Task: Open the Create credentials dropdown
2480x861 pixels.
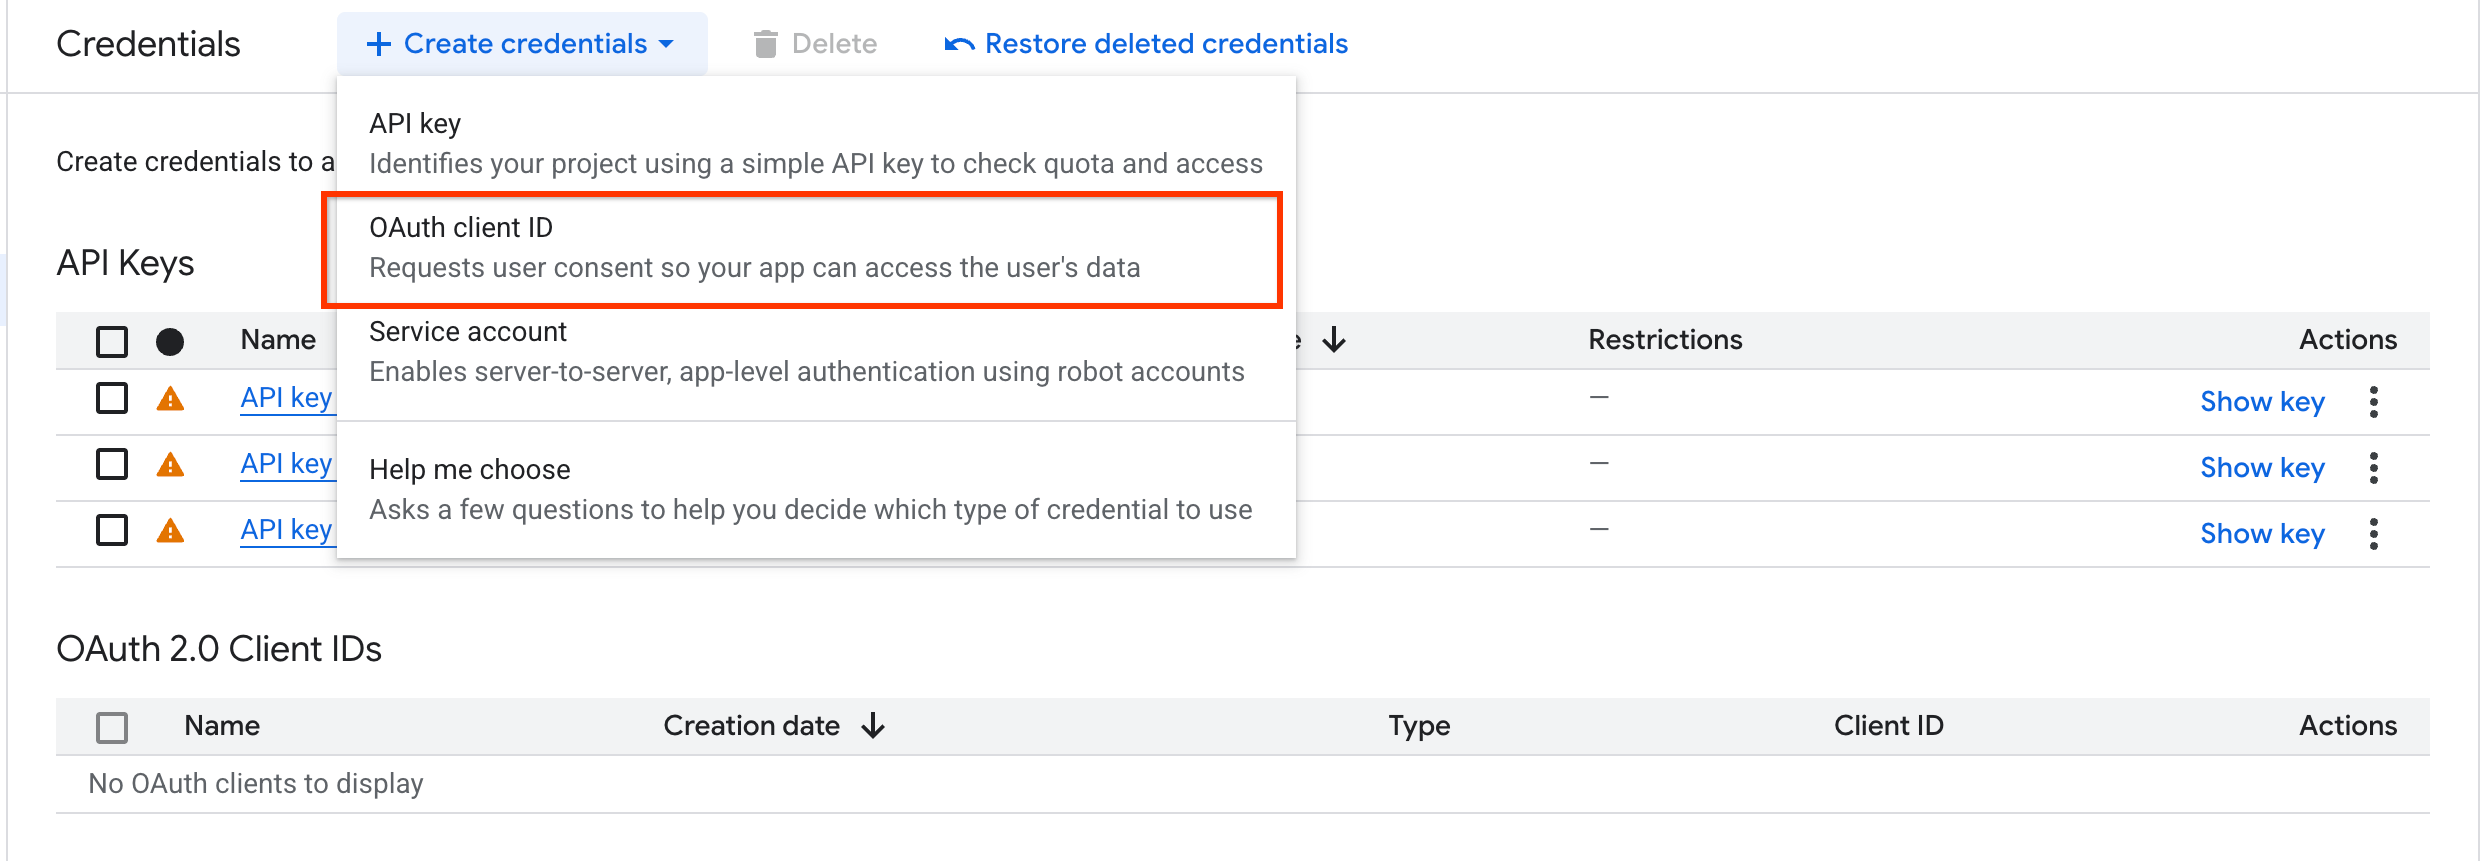Action: pyautogui.click(x=521, y=44)
